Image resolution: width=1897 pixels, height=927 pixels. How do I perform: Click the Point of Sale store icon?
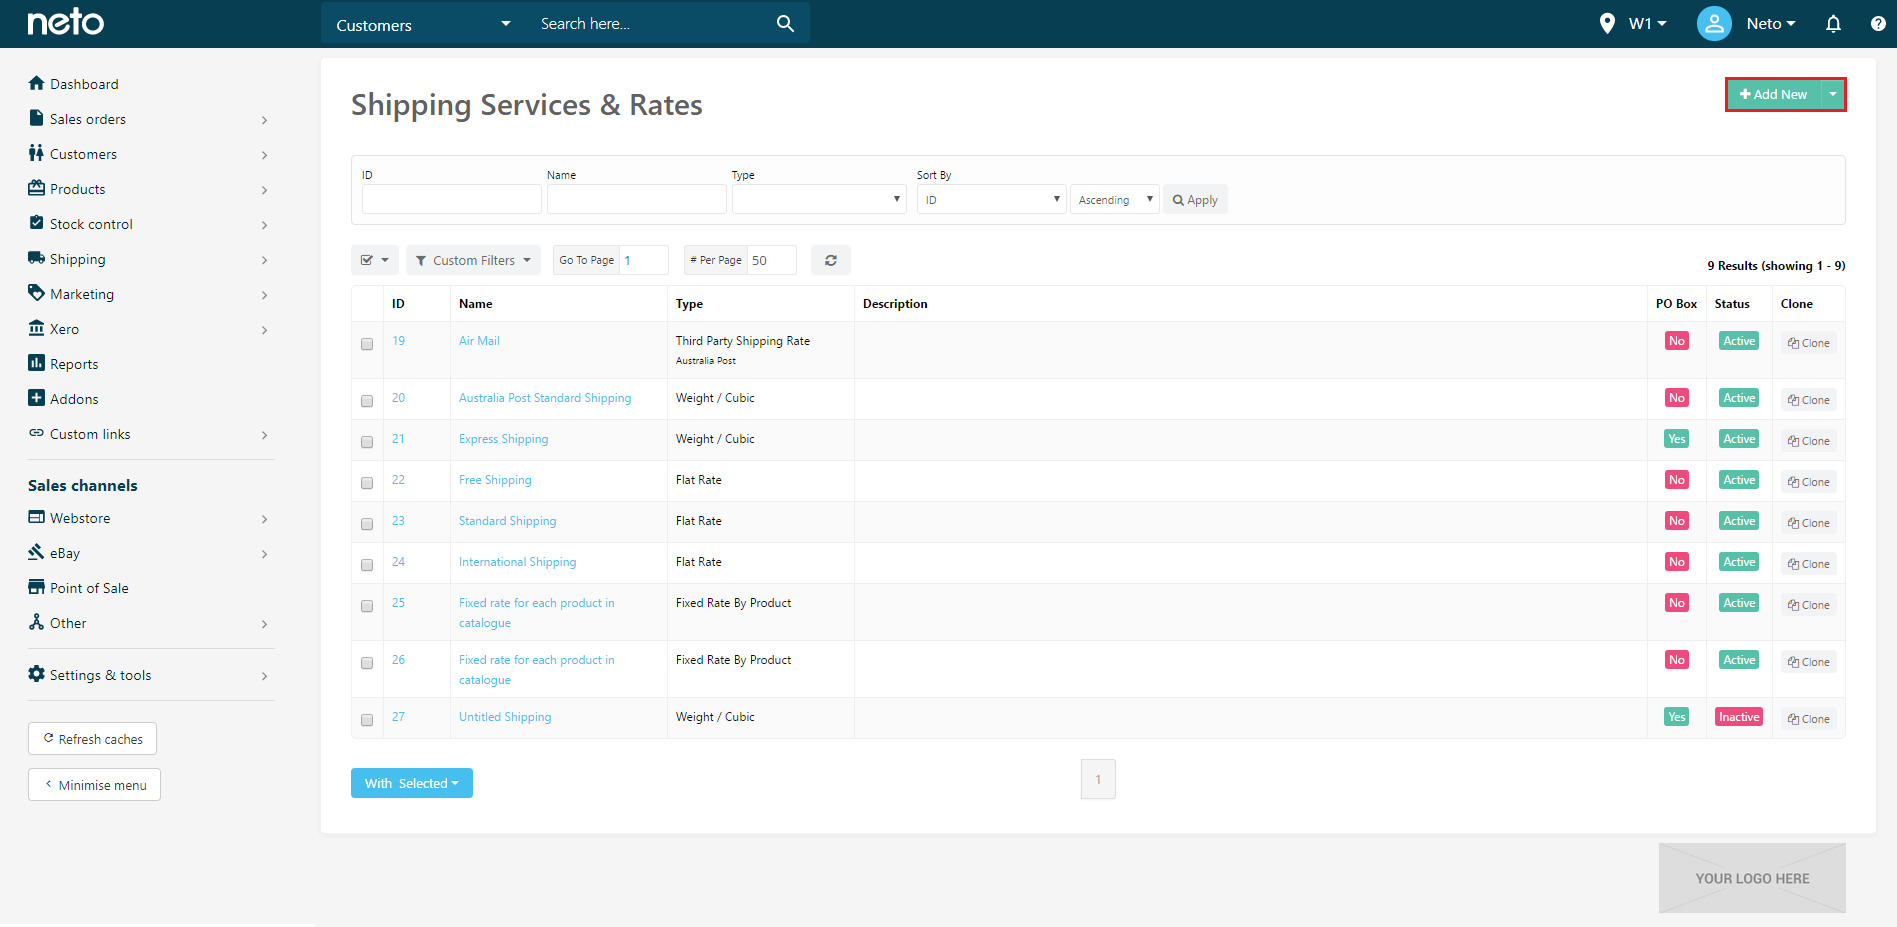[37, 587]
